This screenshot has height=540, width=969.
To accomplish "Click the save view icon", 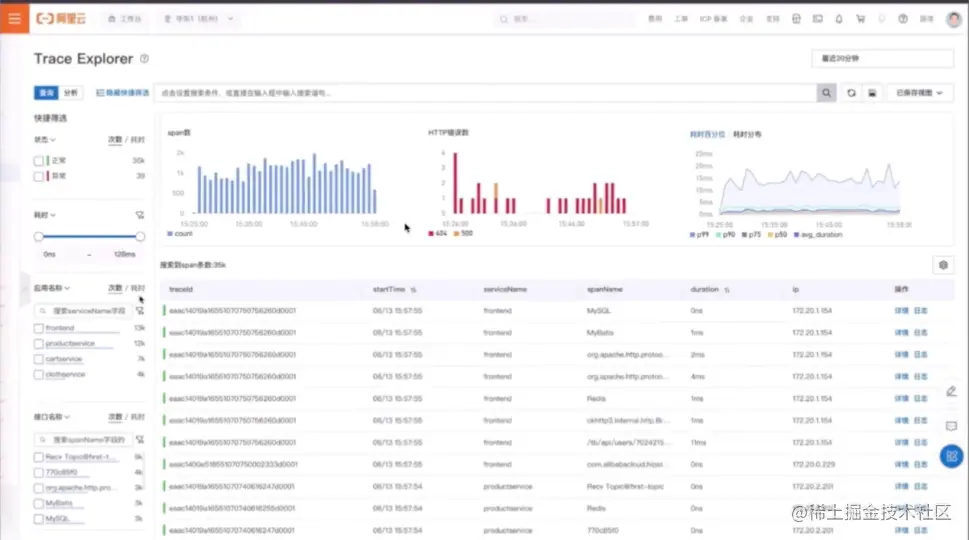I will coord(872,93).
